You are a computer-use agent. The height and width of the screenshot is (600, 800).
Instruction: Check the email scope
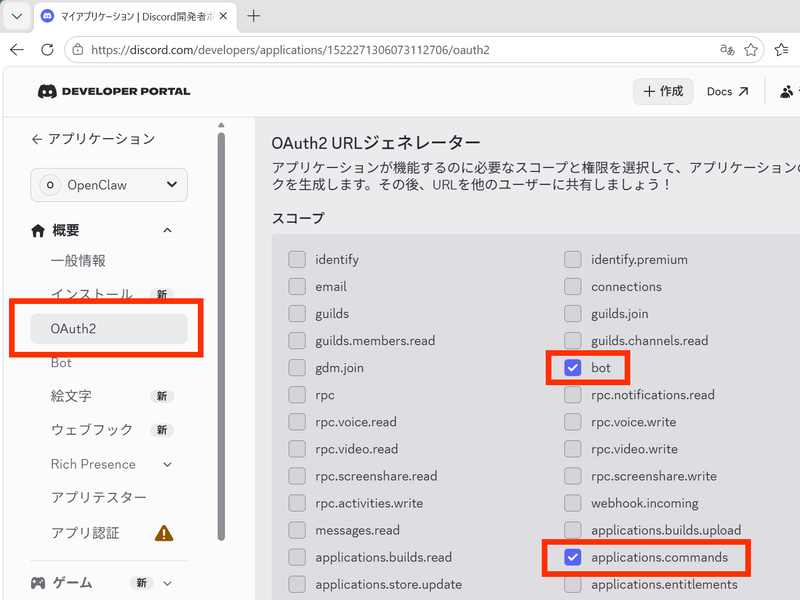click(x=297, y=286)
